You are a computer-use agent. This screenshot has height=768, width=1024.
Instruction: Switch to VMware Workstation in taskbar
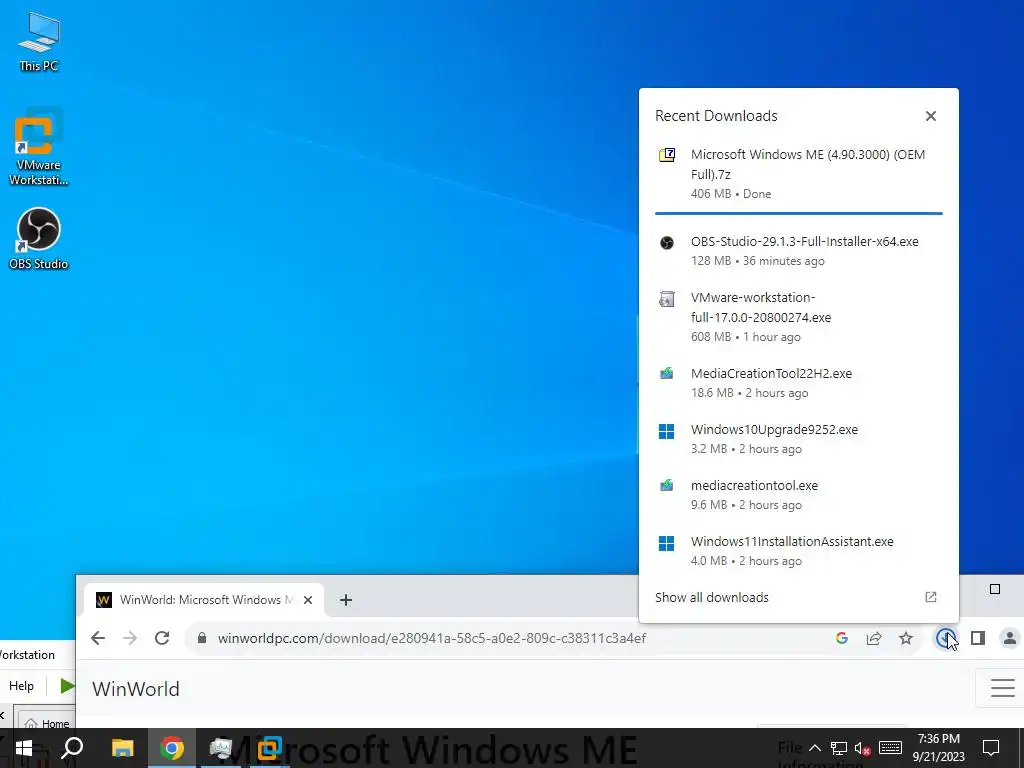click(270, 748)
